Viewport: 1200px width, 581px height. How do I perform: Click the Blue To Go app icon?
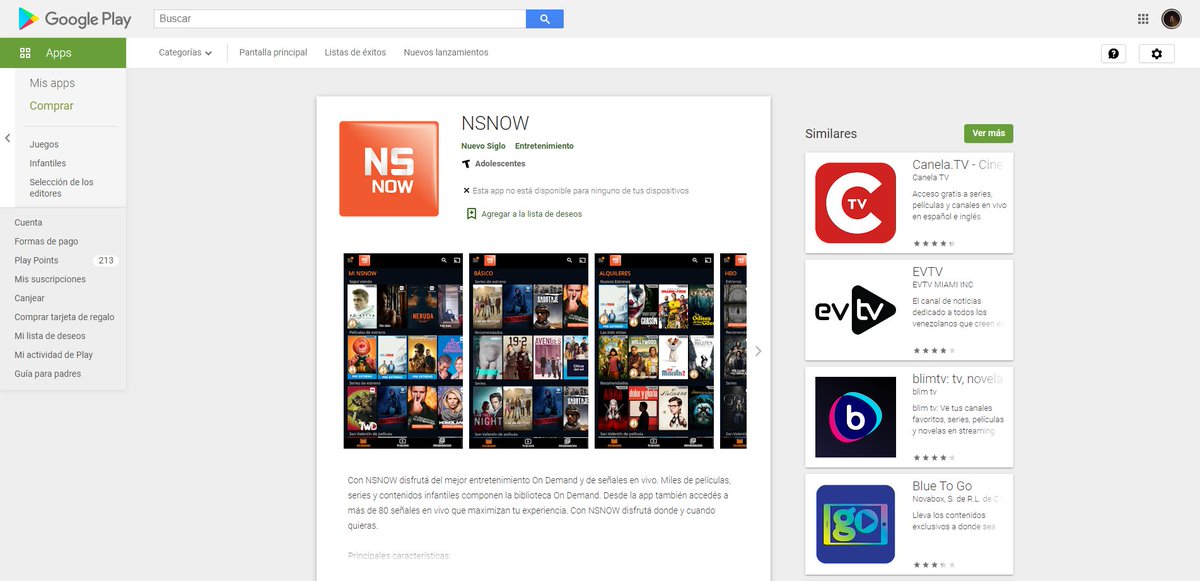click(x=856, y=524)
